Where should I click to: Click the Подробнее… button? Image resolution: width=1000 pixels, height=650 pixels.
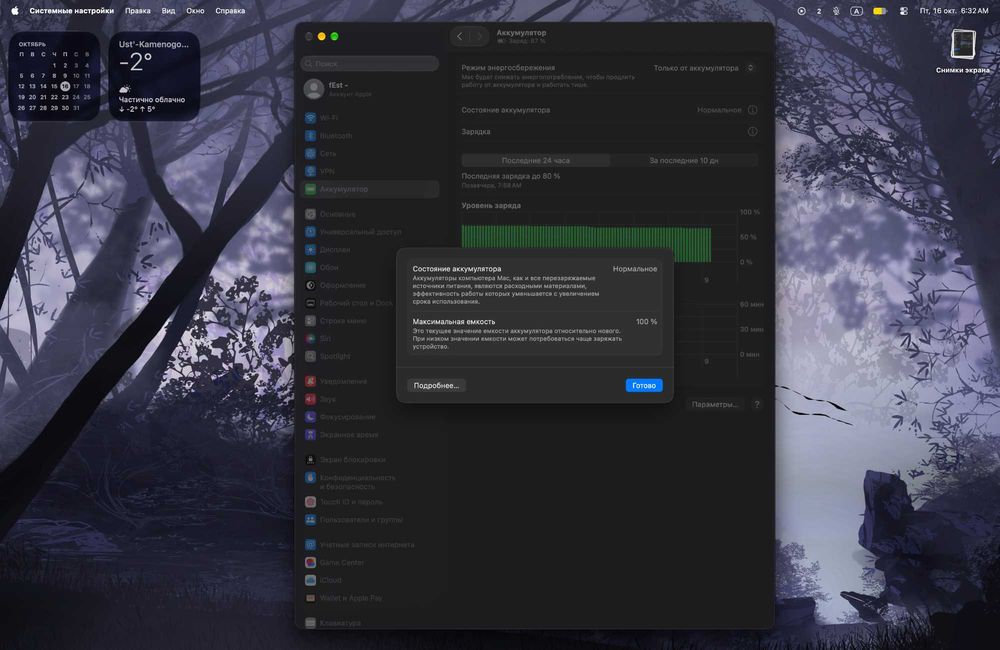tap(436, 385)
